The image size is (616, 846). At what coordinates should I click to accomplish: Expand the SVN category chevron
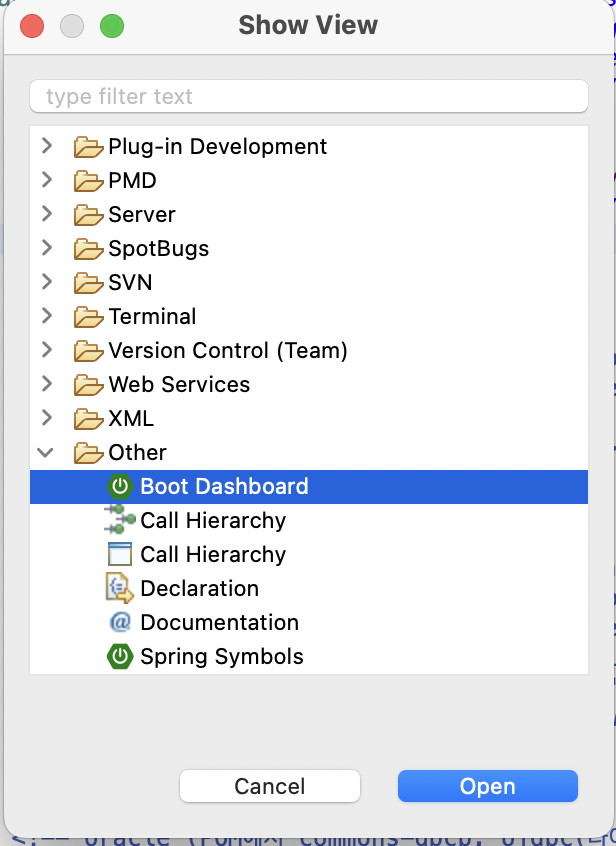coord(47,282)
